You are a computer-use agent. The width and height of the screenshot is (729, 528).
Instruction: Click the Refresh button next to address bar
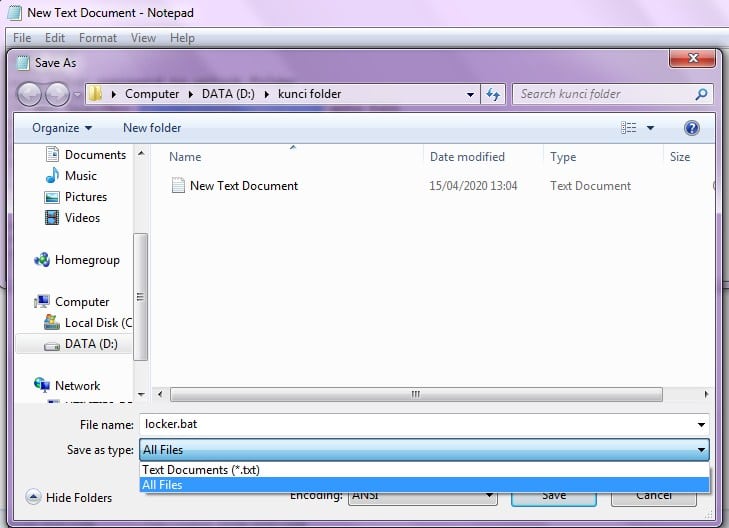(493, 94)
